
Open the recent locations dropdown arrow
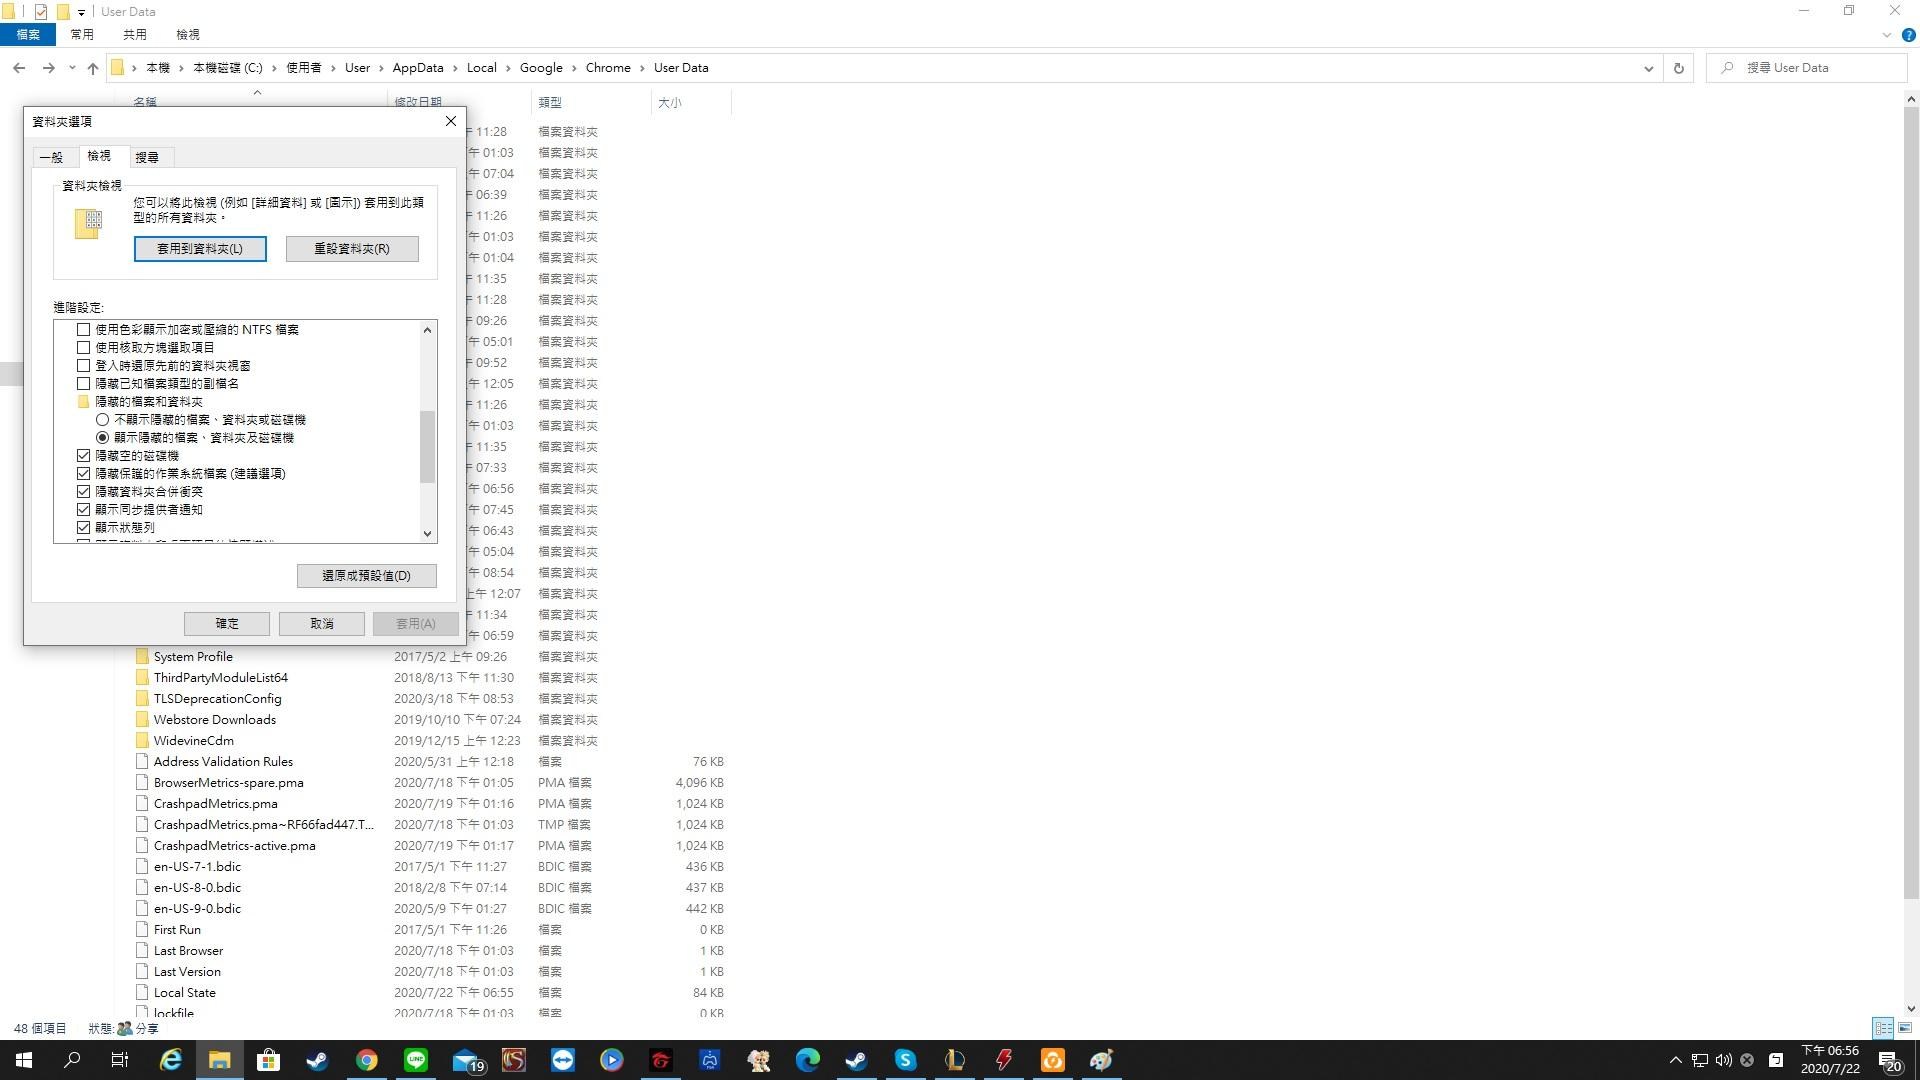(72, 68)
